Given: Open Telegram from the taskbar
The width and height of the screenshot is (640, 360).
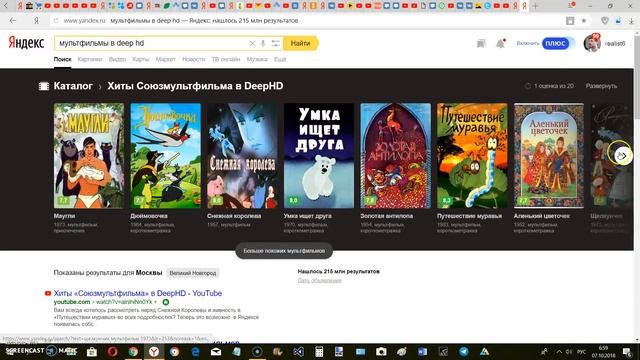Looking at the screenshot, I should [x=464, y=351].
